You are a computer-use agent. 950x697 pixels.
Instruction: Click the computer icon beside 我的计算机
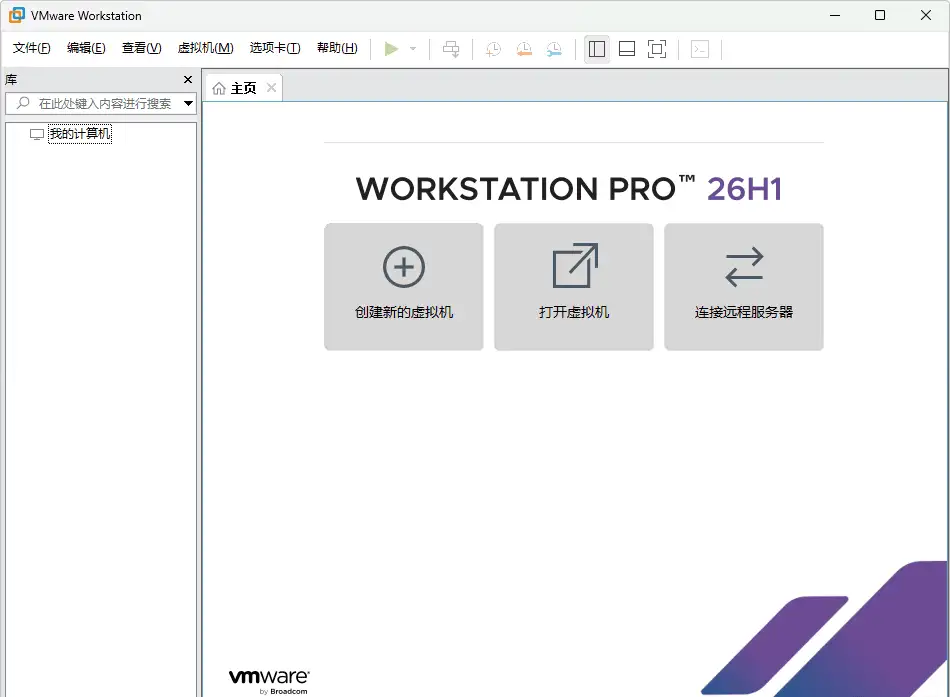[37, 135]
